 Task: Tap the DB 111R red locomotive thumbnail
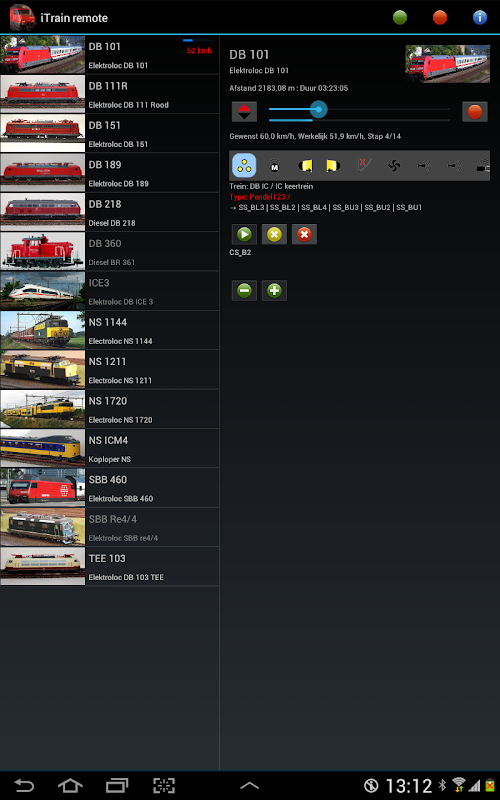tap(42, 94)
